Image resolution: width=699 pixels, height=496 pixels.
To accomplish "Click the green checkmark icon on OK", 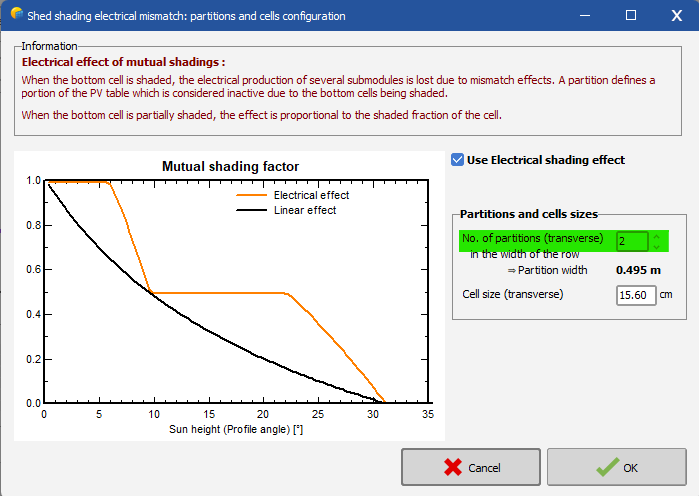I will pos(608,467).
